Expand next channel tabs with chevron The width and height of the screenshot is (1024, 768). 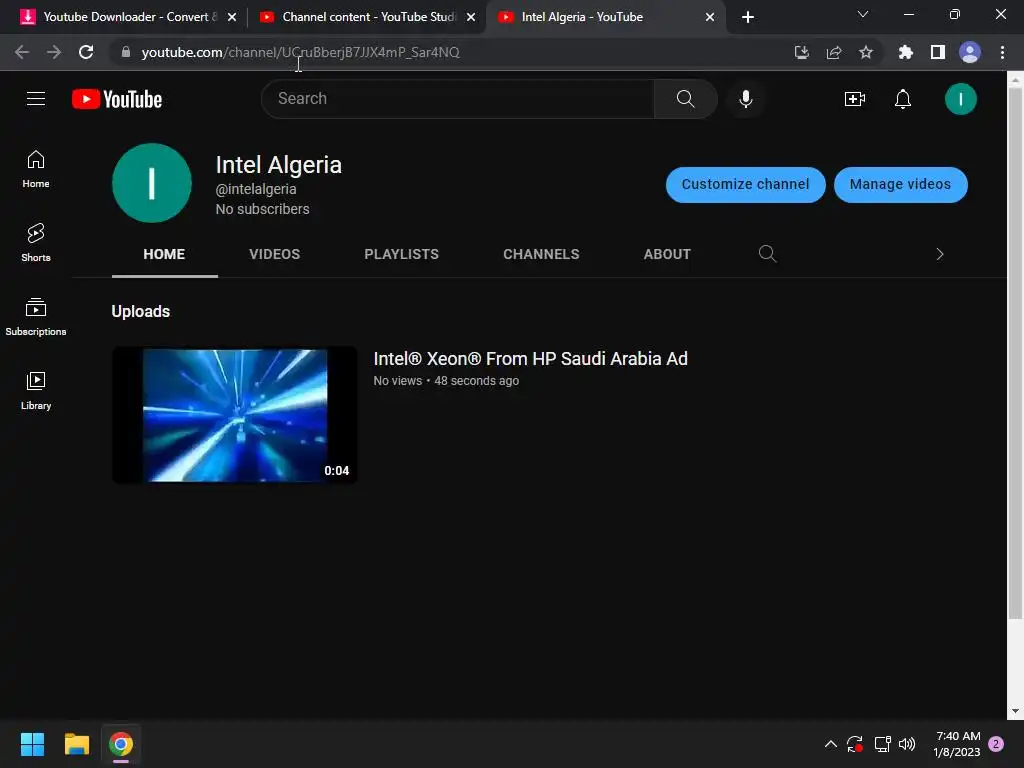tap(940, 254)
